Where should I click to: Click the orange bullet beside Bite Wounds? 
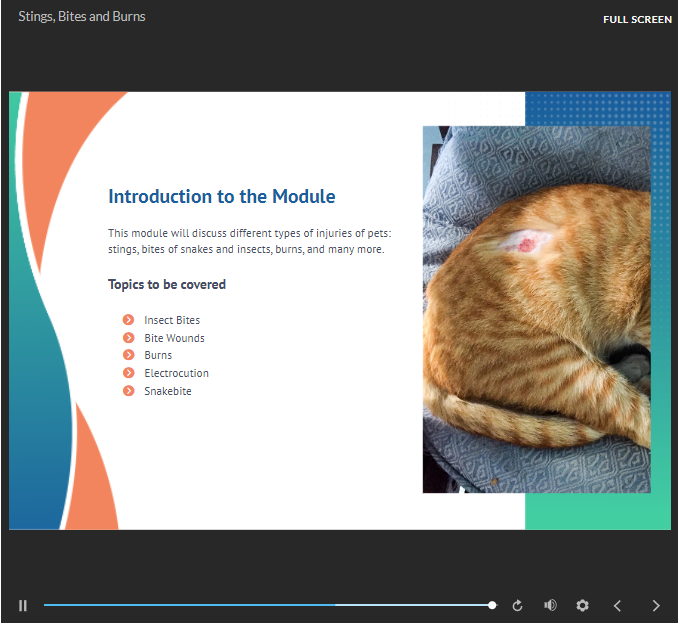[x=128, y=338]
